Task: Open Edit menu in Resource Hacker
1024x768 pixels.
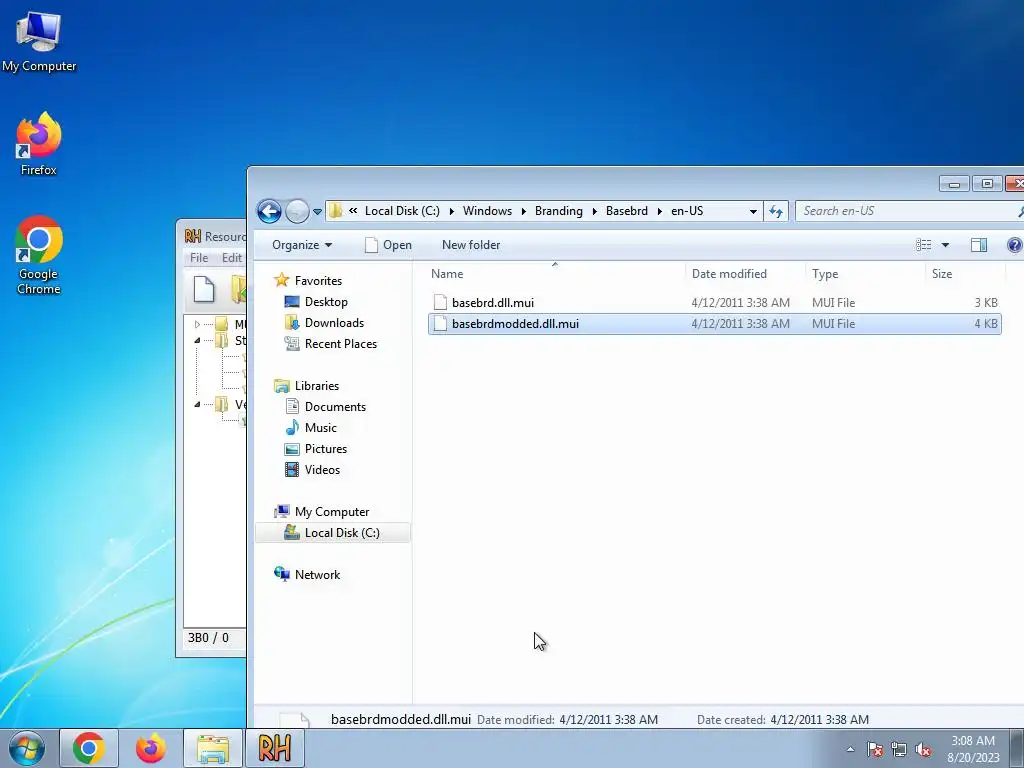Action: (232, 258)
